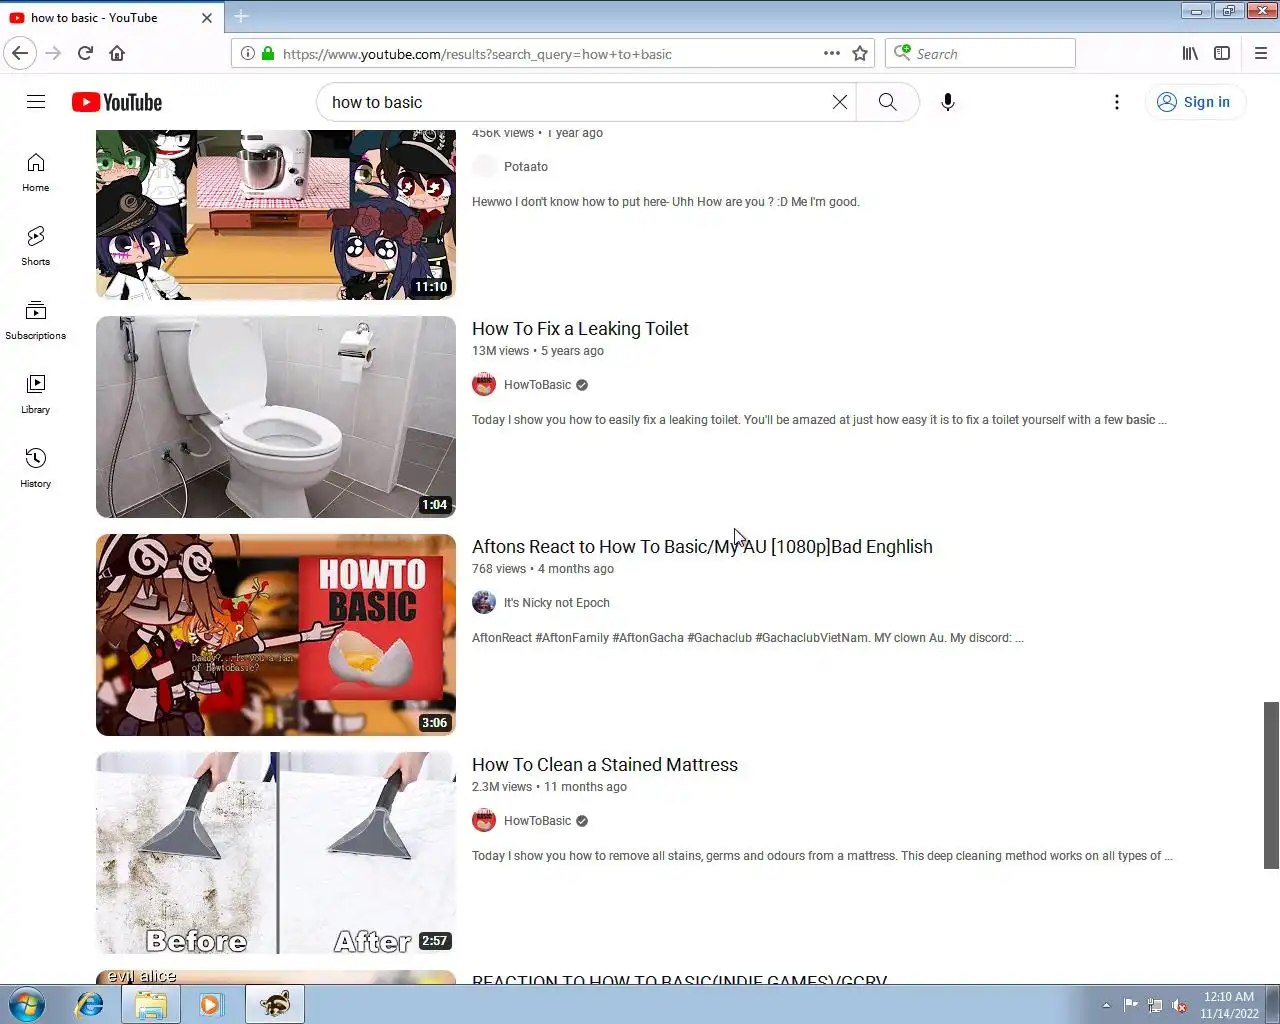Image resolution: width=1280 pixels, height=1024 pixels.
Task: Open the site information shield icon
Action: (x=247, y=53)
